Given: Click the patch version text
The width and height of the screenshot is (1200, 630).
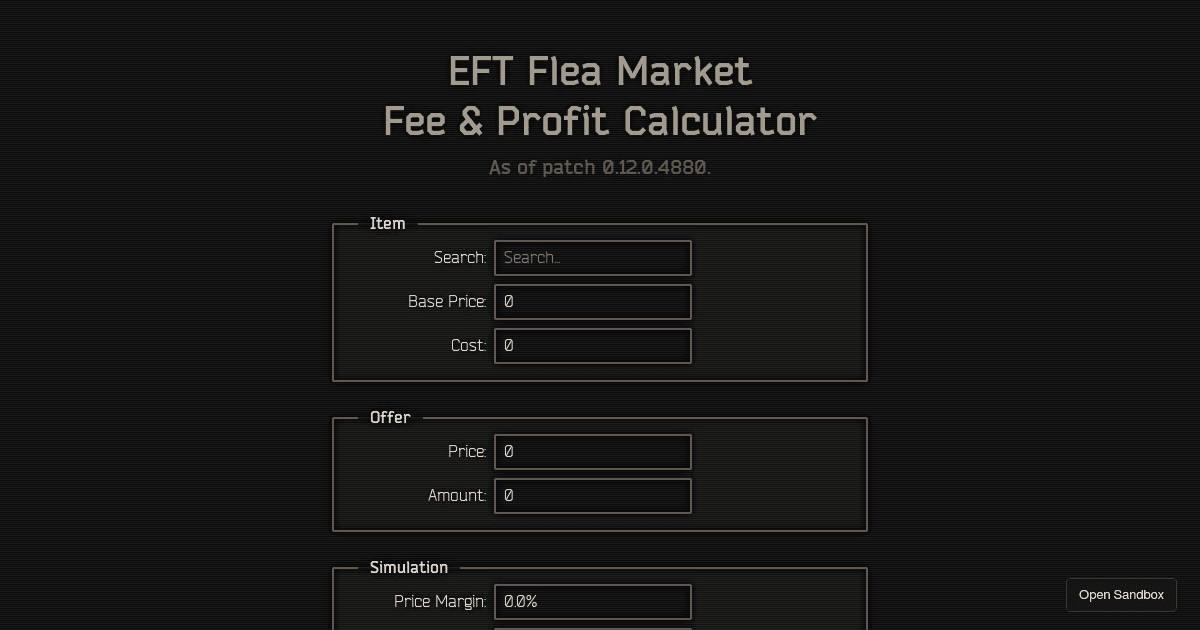Looking at the screenshot, I should click(599, 167).
